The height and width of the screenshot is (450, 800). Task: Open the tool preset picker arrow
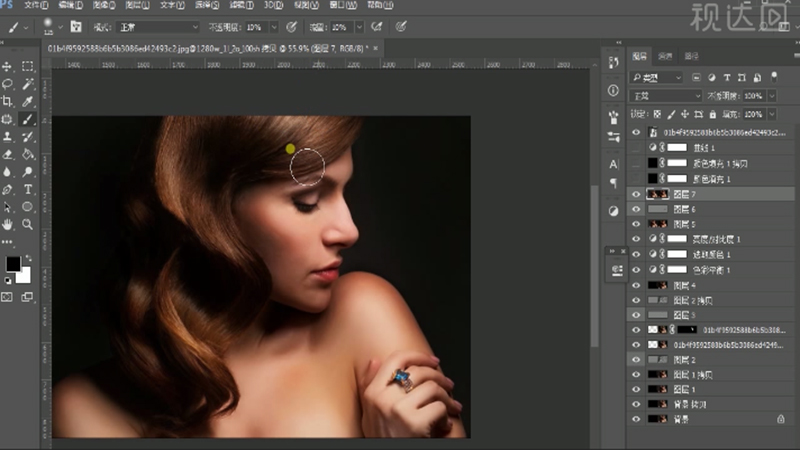pyautogui.click(x=26, y=27)
